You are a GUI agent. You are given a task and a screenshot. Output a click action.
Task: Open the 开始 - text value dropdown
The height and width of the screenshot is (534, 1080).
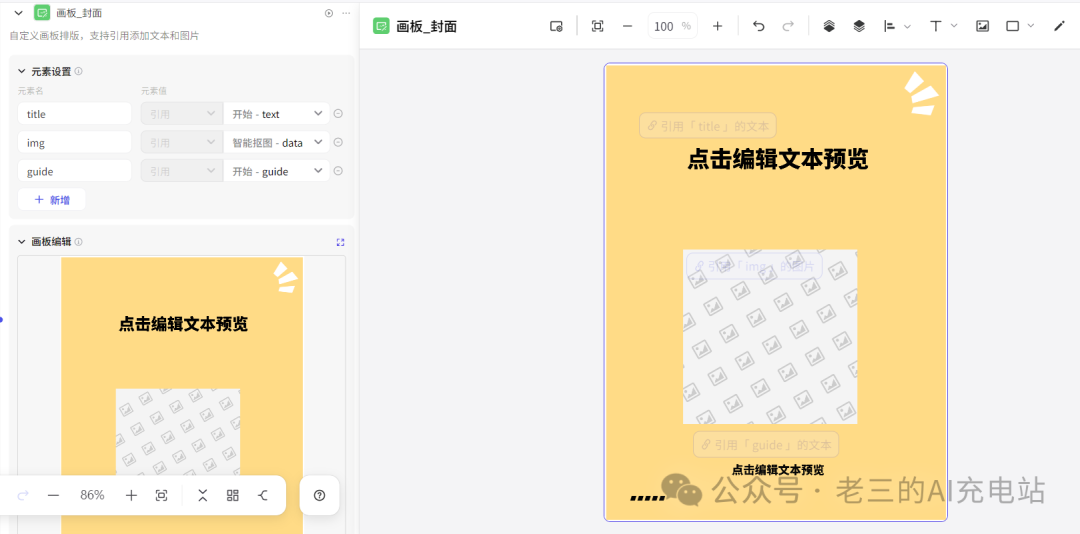click(x=276, y=114)
